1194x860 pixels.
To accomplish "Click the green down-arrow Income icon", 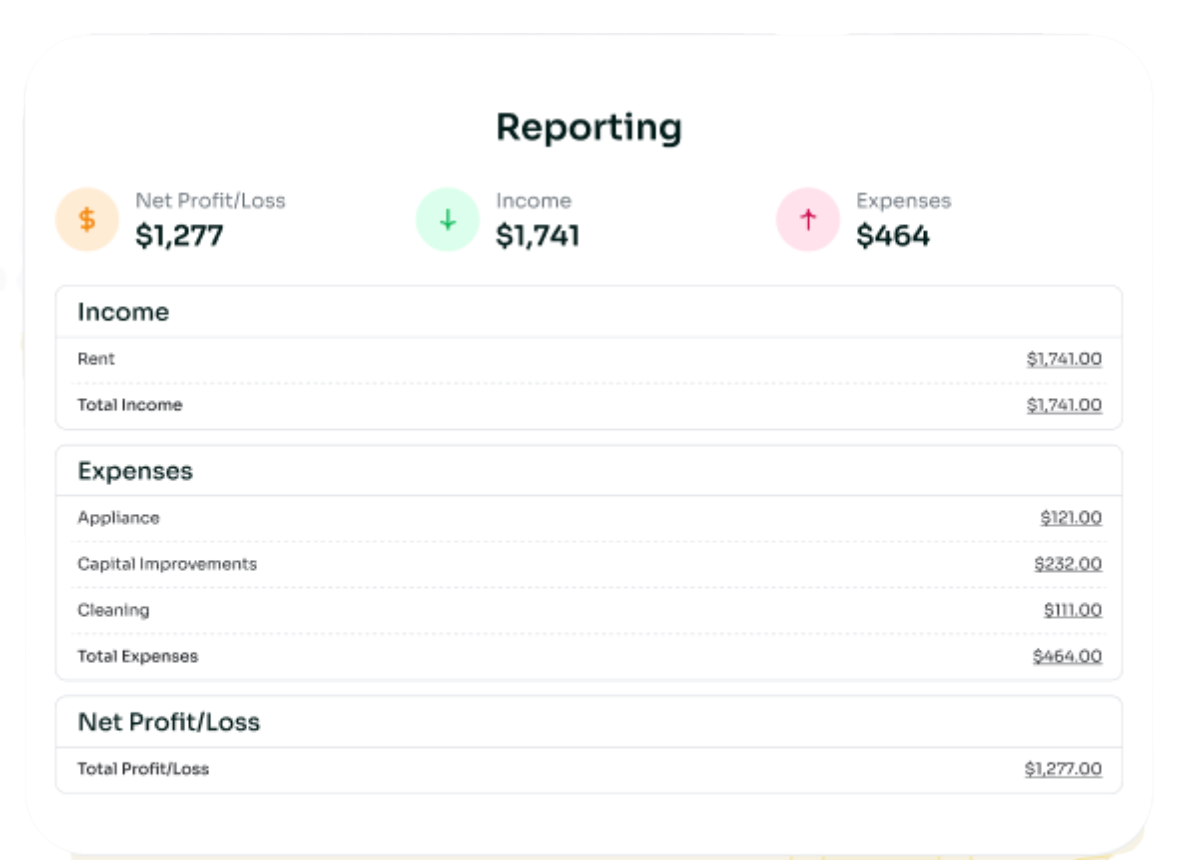I will (447, 220).
